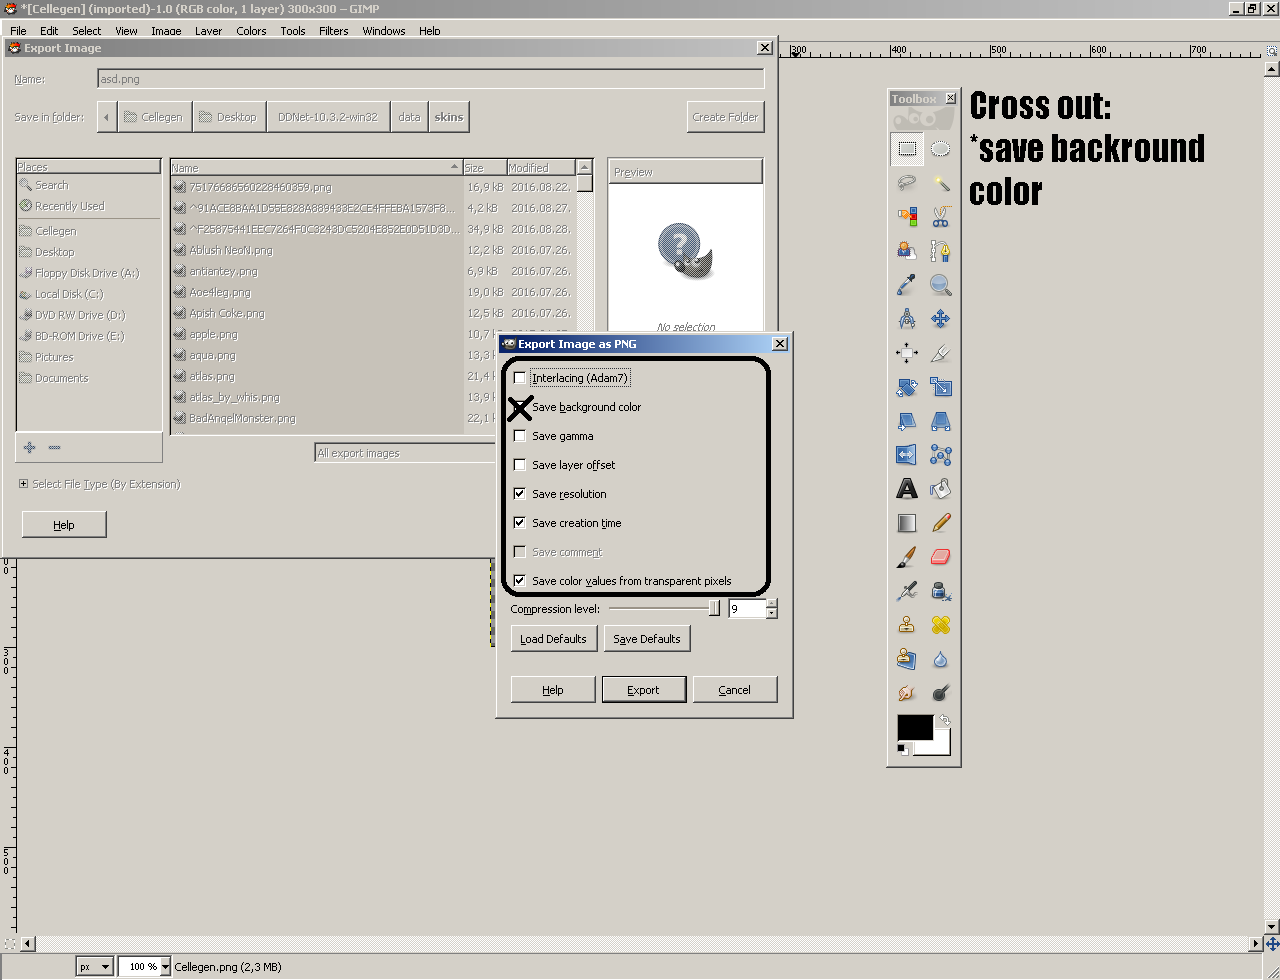Screen dimensions: 1280x980
Task: Choose the Bucket Fill tool
Action: point(940,489)
